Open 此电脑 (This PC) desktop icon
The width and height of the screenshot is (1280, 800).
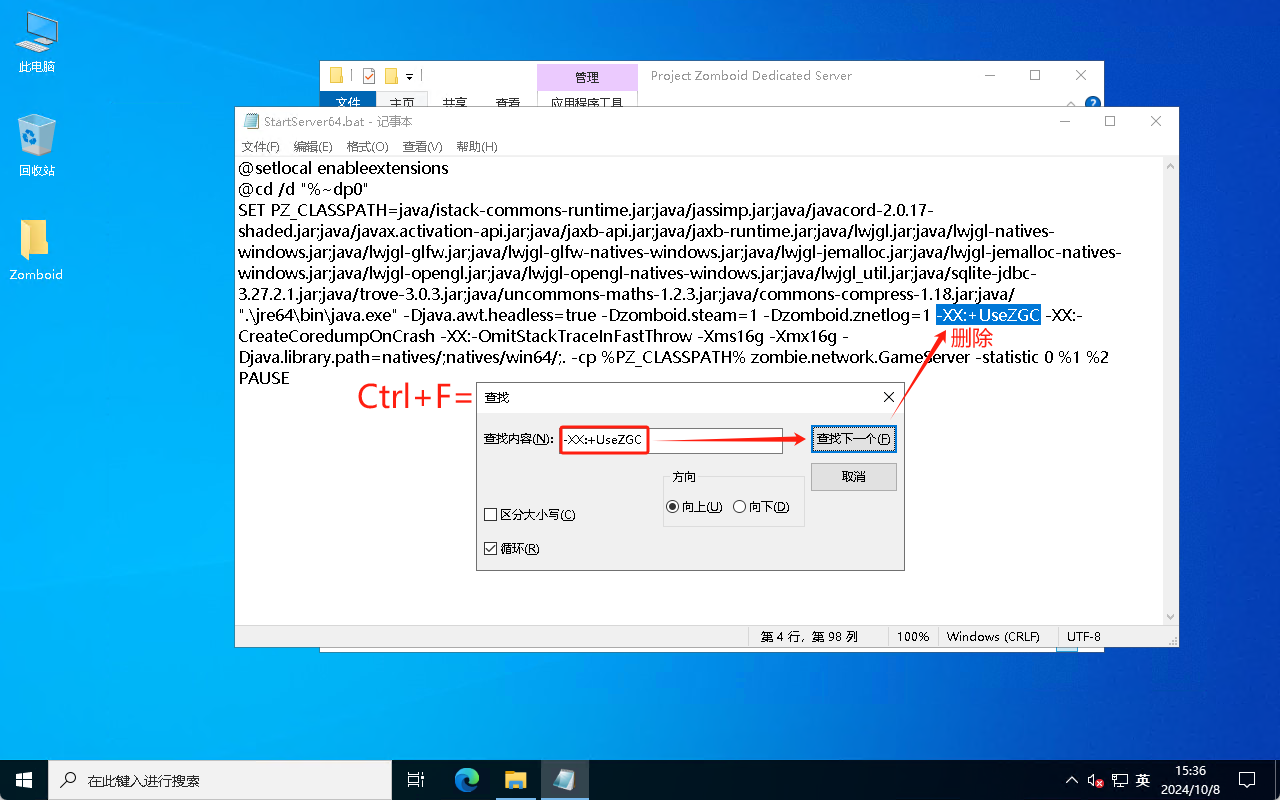point(36,44)
